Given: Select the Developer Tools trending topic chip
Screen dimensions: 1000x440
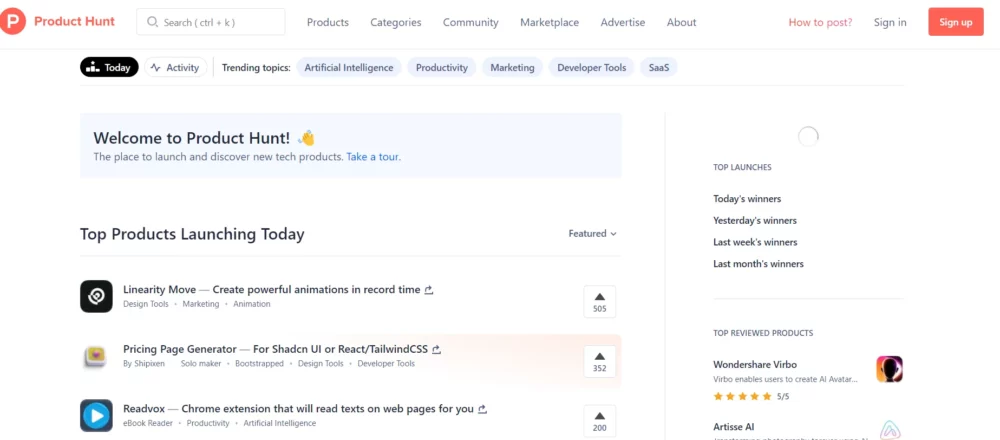Looking at the screenshot, I should (x=592, y=67).
